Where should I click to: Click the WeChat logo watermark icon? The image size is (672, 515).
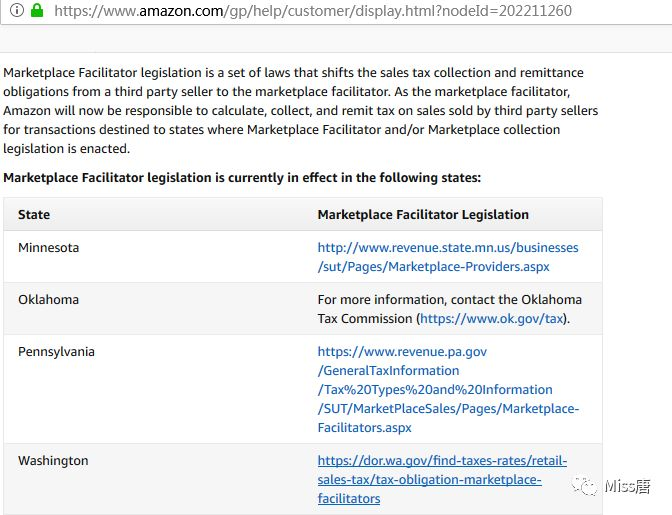click(584, 486)
